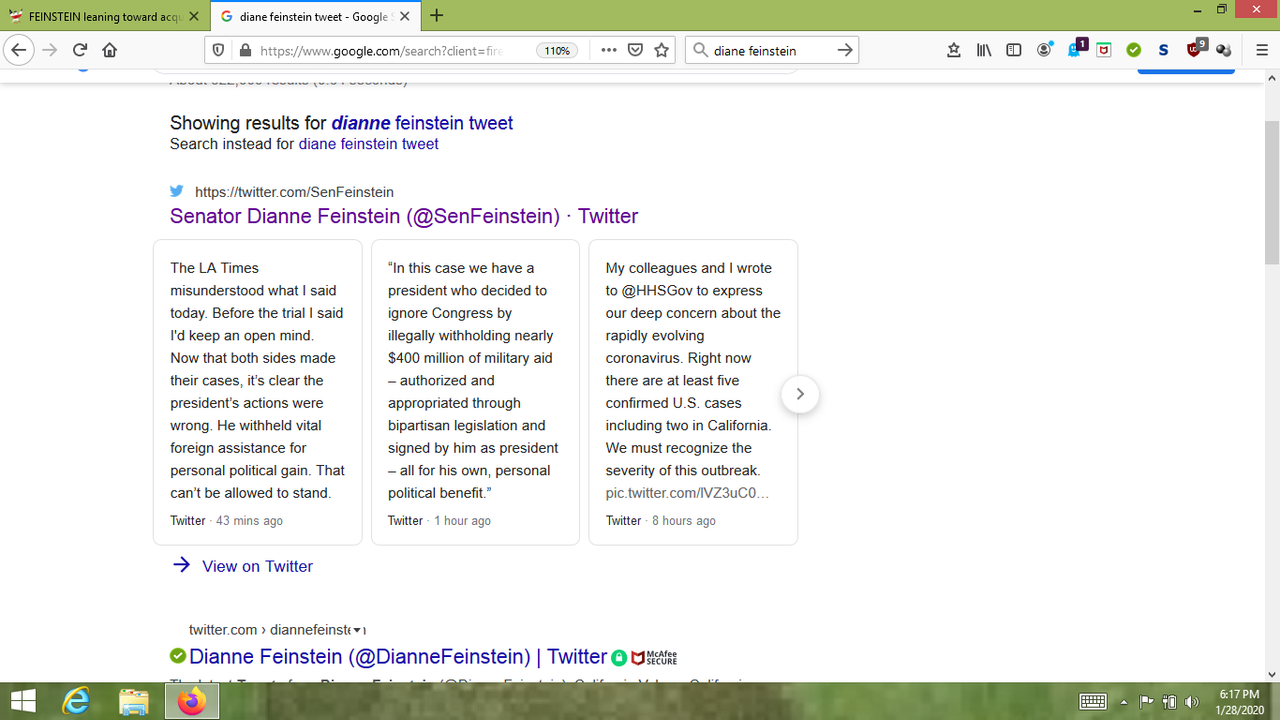
Task: Click the twitter.com/SenFeinstein URL text
Action: pos(294,192)
